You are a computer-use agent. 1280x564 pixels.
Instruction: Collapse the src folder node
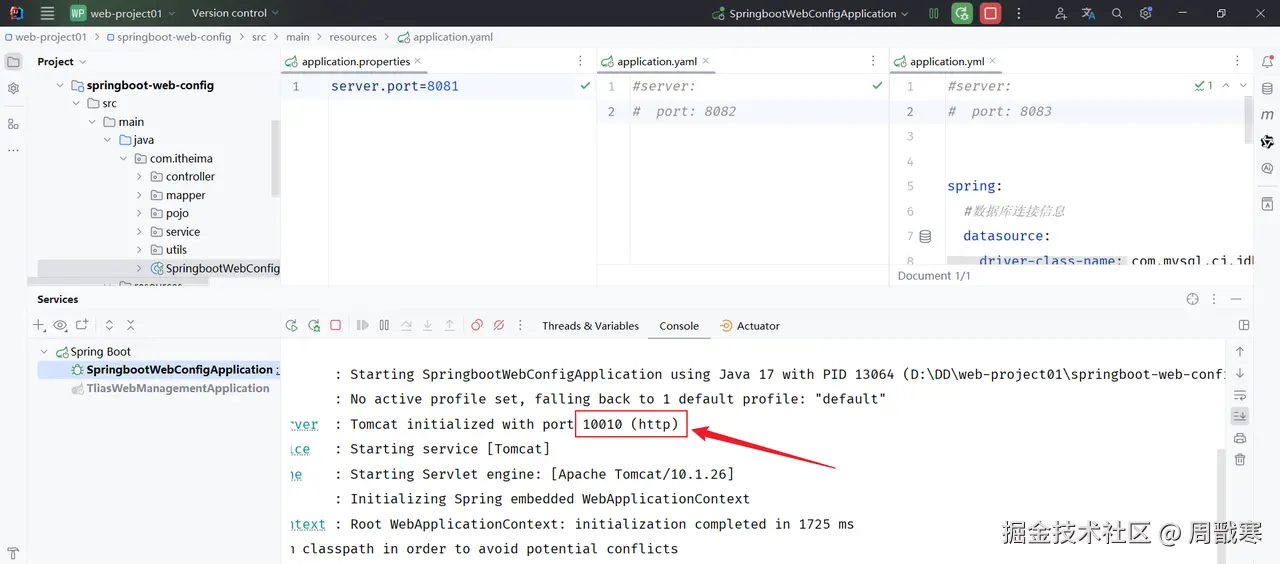(76, 104)
